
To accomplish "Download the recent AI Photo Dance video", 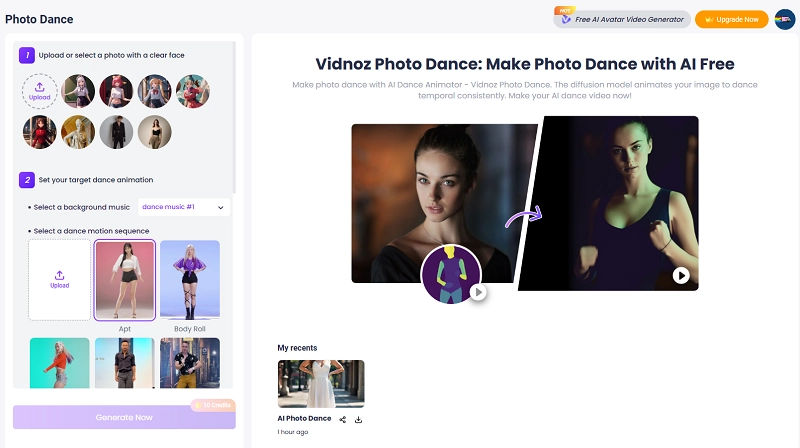I will pos(359,419).
